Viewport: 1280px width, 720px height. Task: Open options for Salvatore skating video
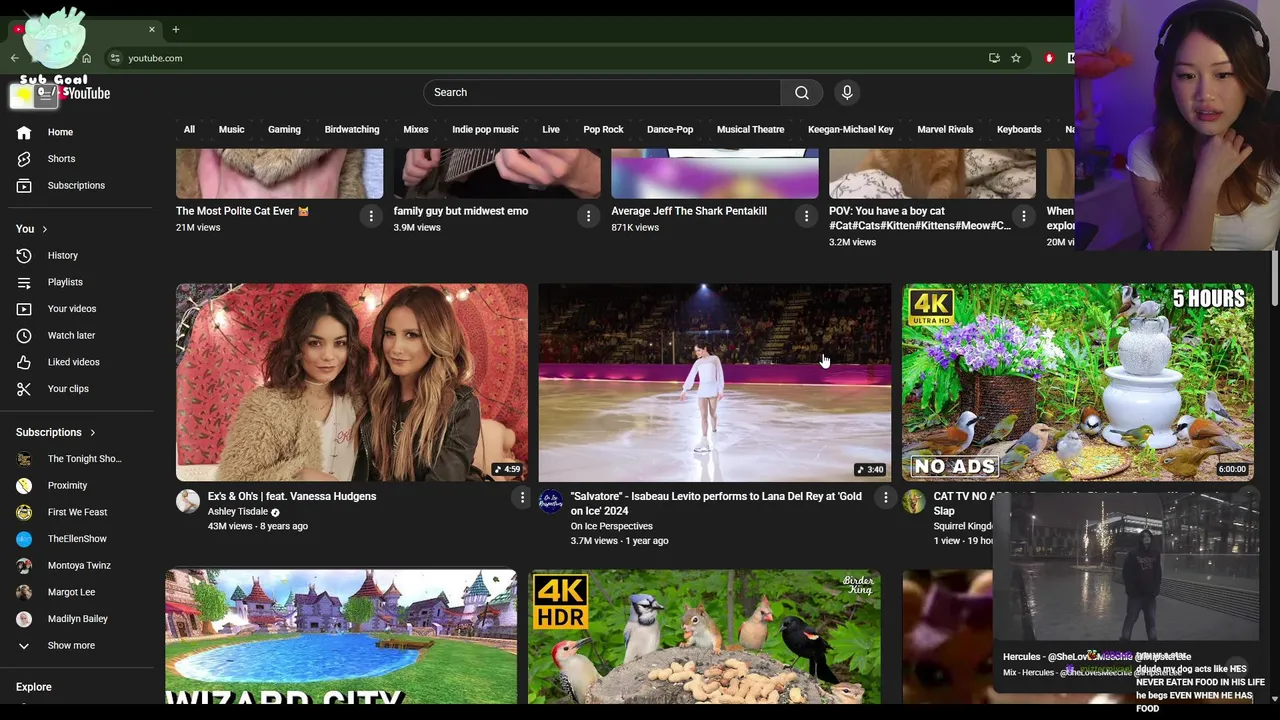pyautogui.click(x=885, y=497)
